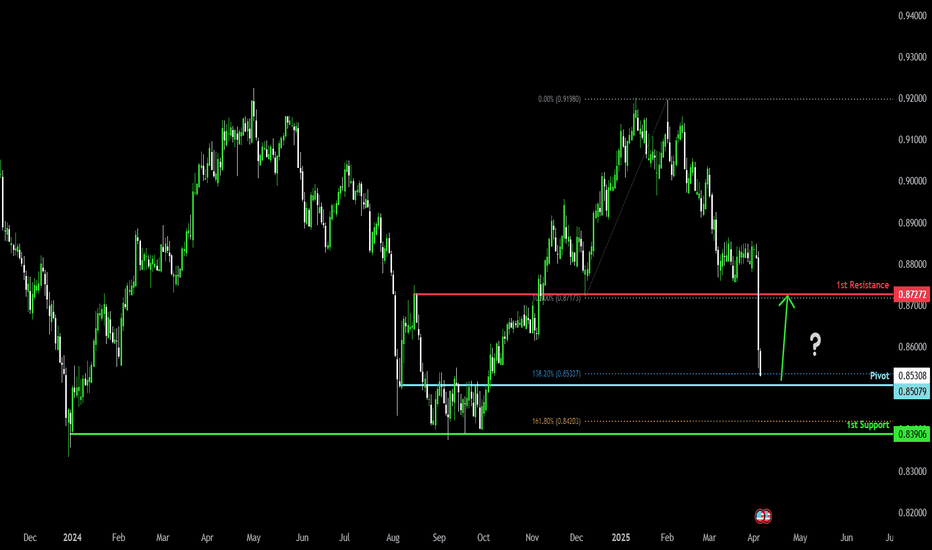This screenshot has width=932, height=550.
Task: Click the 0.93000 price axis label
Action: 912,57
